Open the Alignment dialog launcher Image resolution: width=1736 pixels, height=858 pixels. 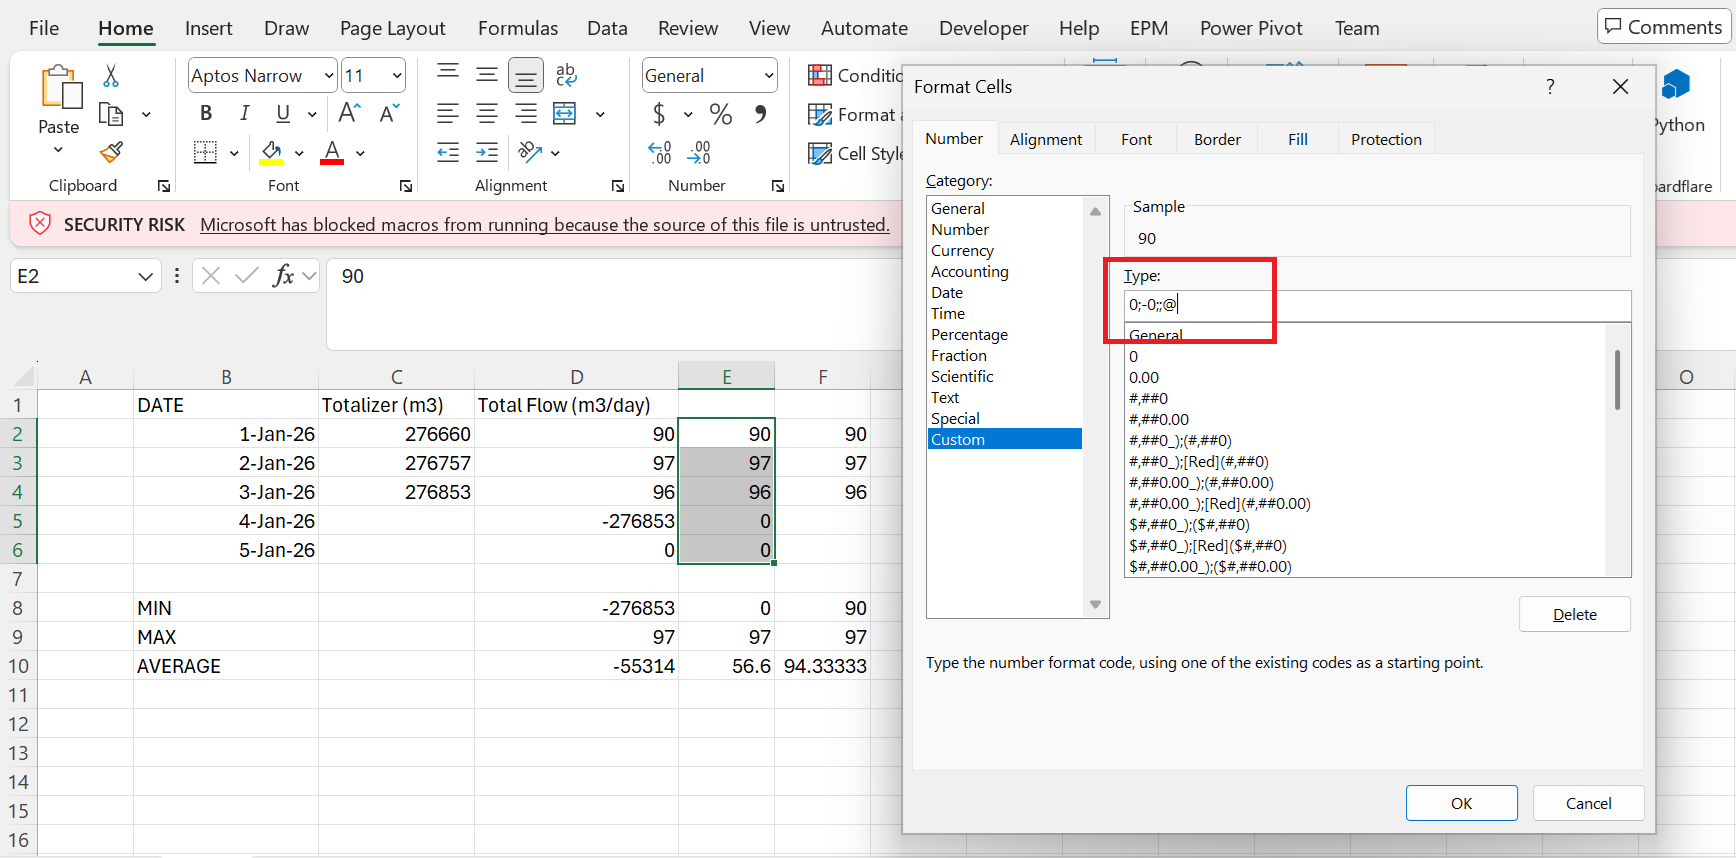tap(618, 186)
